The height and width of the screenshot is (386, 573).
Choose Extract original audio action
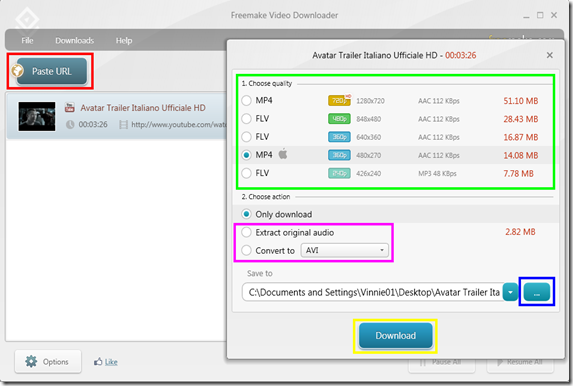(246, 232)
